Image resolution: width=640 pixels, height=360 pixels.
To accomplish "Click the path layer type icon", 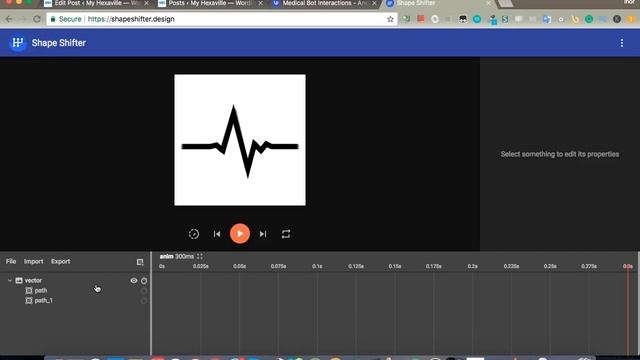I will 29,291.
